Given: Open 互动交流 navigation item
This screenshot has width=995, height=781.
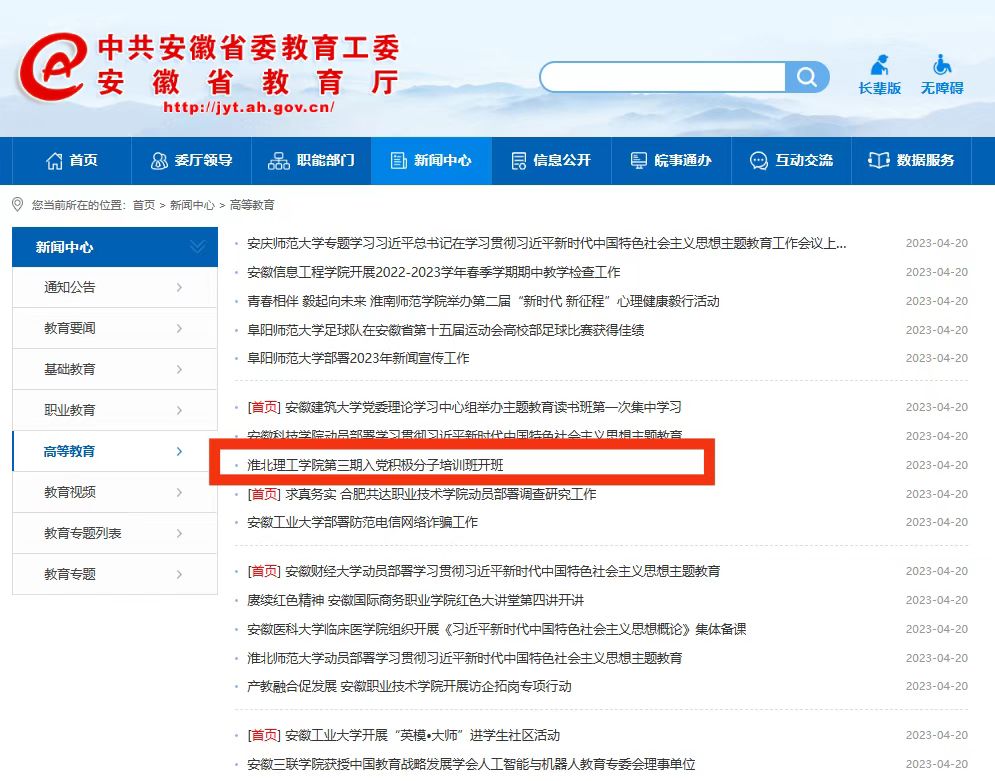Looking at the screenshot, I should click(791, 160).
